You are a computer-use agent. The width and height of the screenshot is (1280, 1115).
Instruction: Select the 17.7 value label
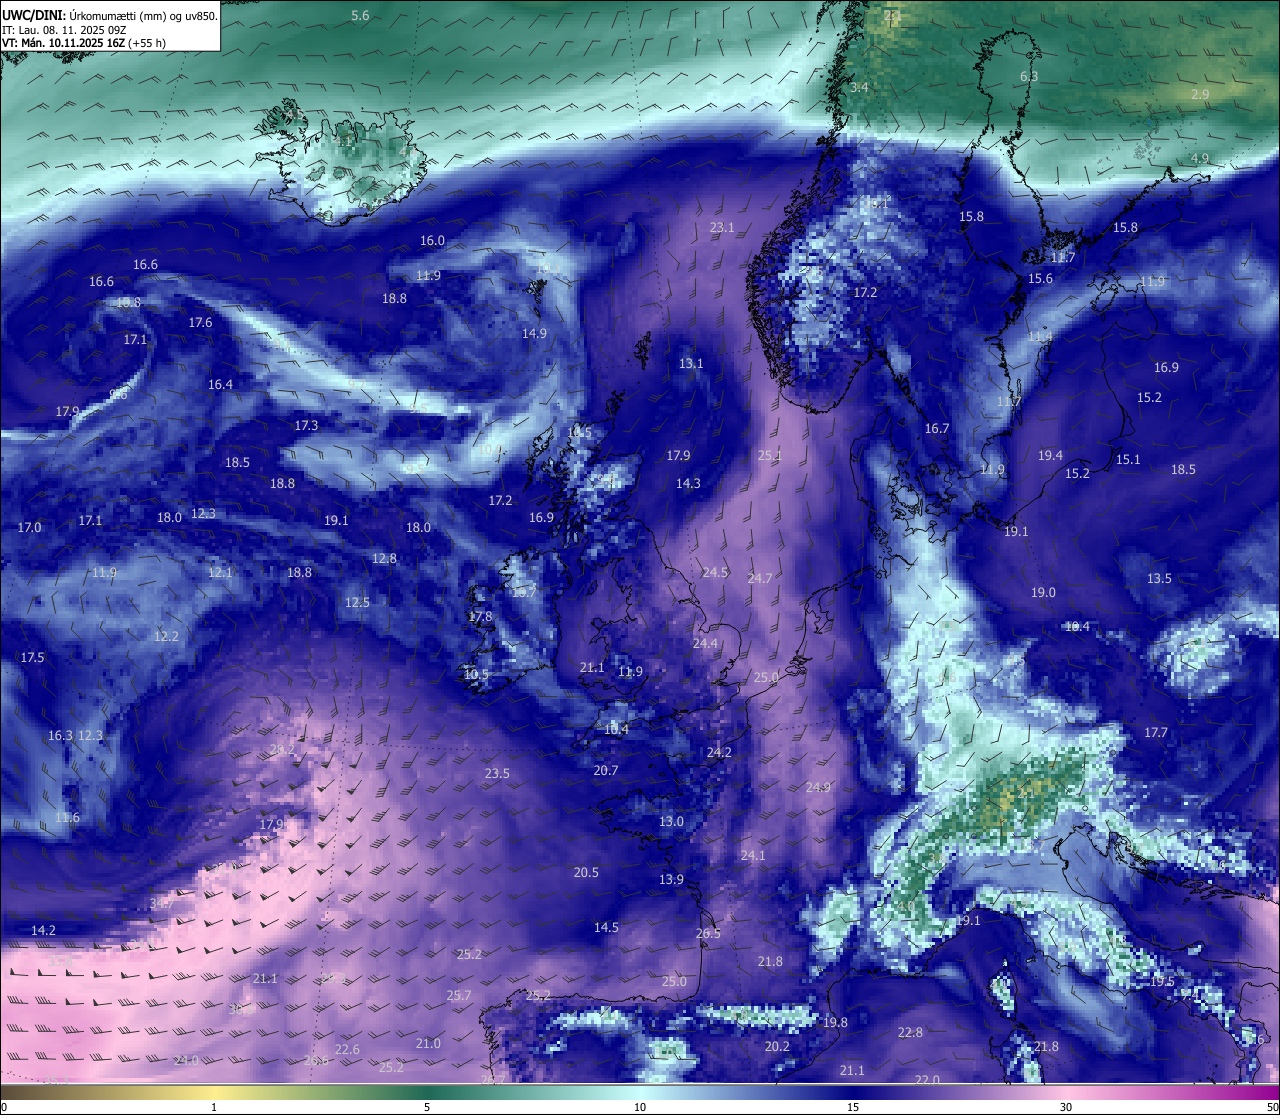(1156, 733)
